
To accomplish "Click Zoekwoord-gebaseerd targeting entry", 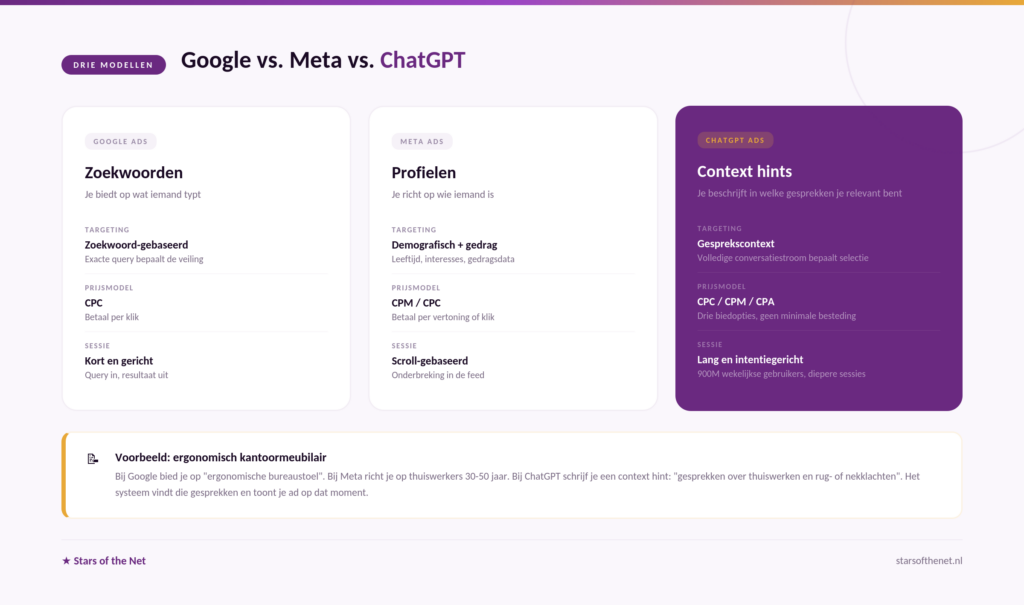I will pyautogui.click(x=136, y=244).
